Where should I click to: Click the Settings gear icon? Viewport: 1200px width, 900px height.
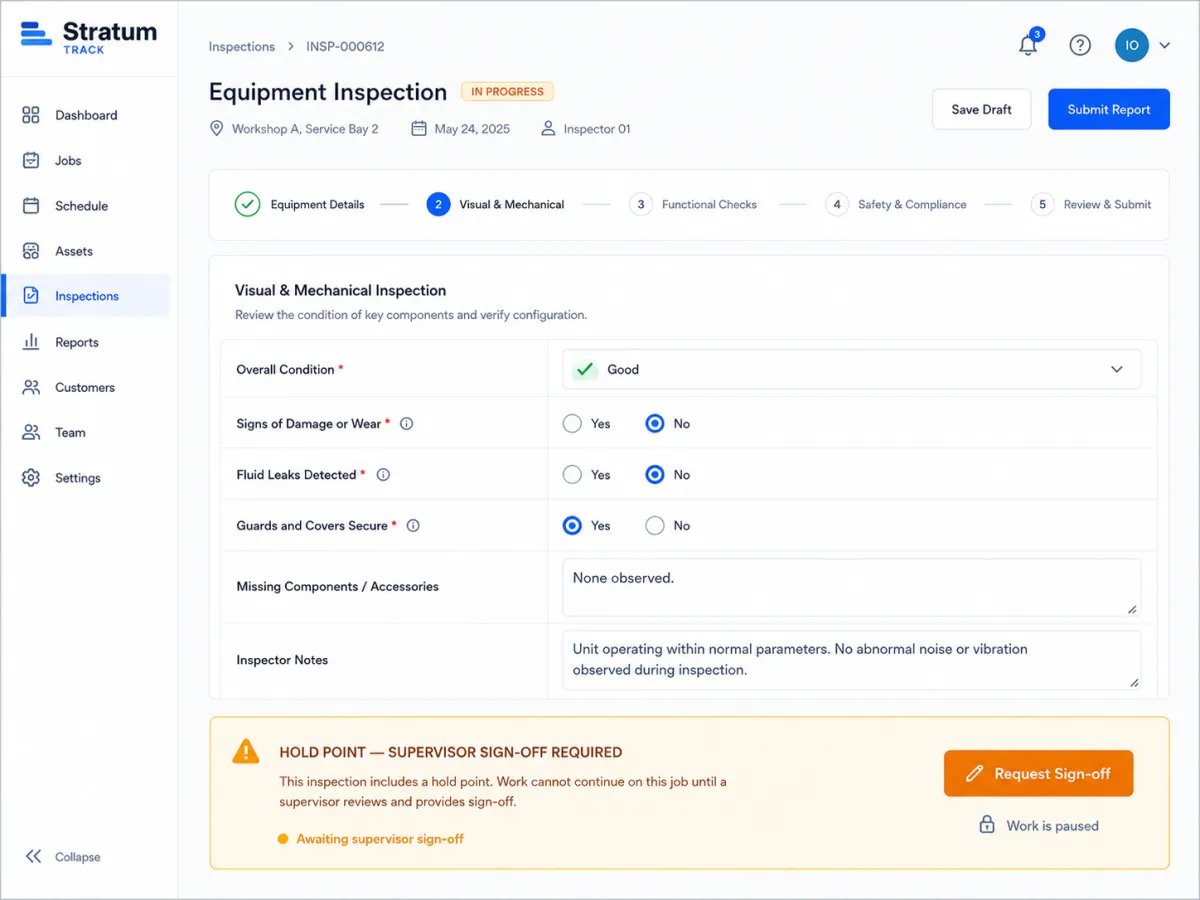(x=31, y=478)
